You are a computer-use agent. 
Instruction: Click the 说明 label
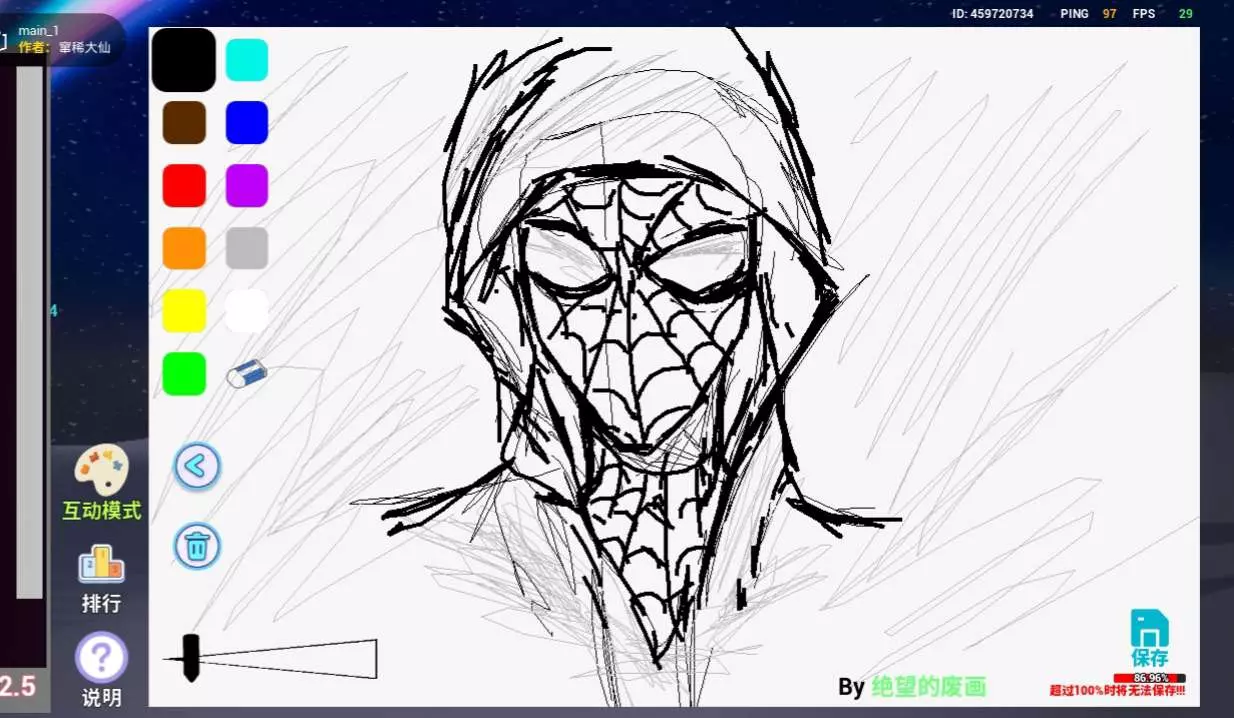click(x=101, y=698)
